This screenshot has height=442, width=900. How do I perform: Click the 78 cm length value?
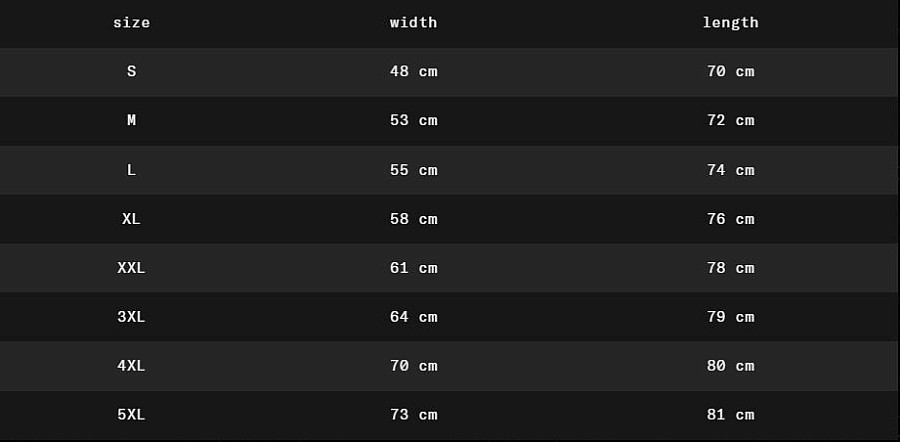pos(730,268)
